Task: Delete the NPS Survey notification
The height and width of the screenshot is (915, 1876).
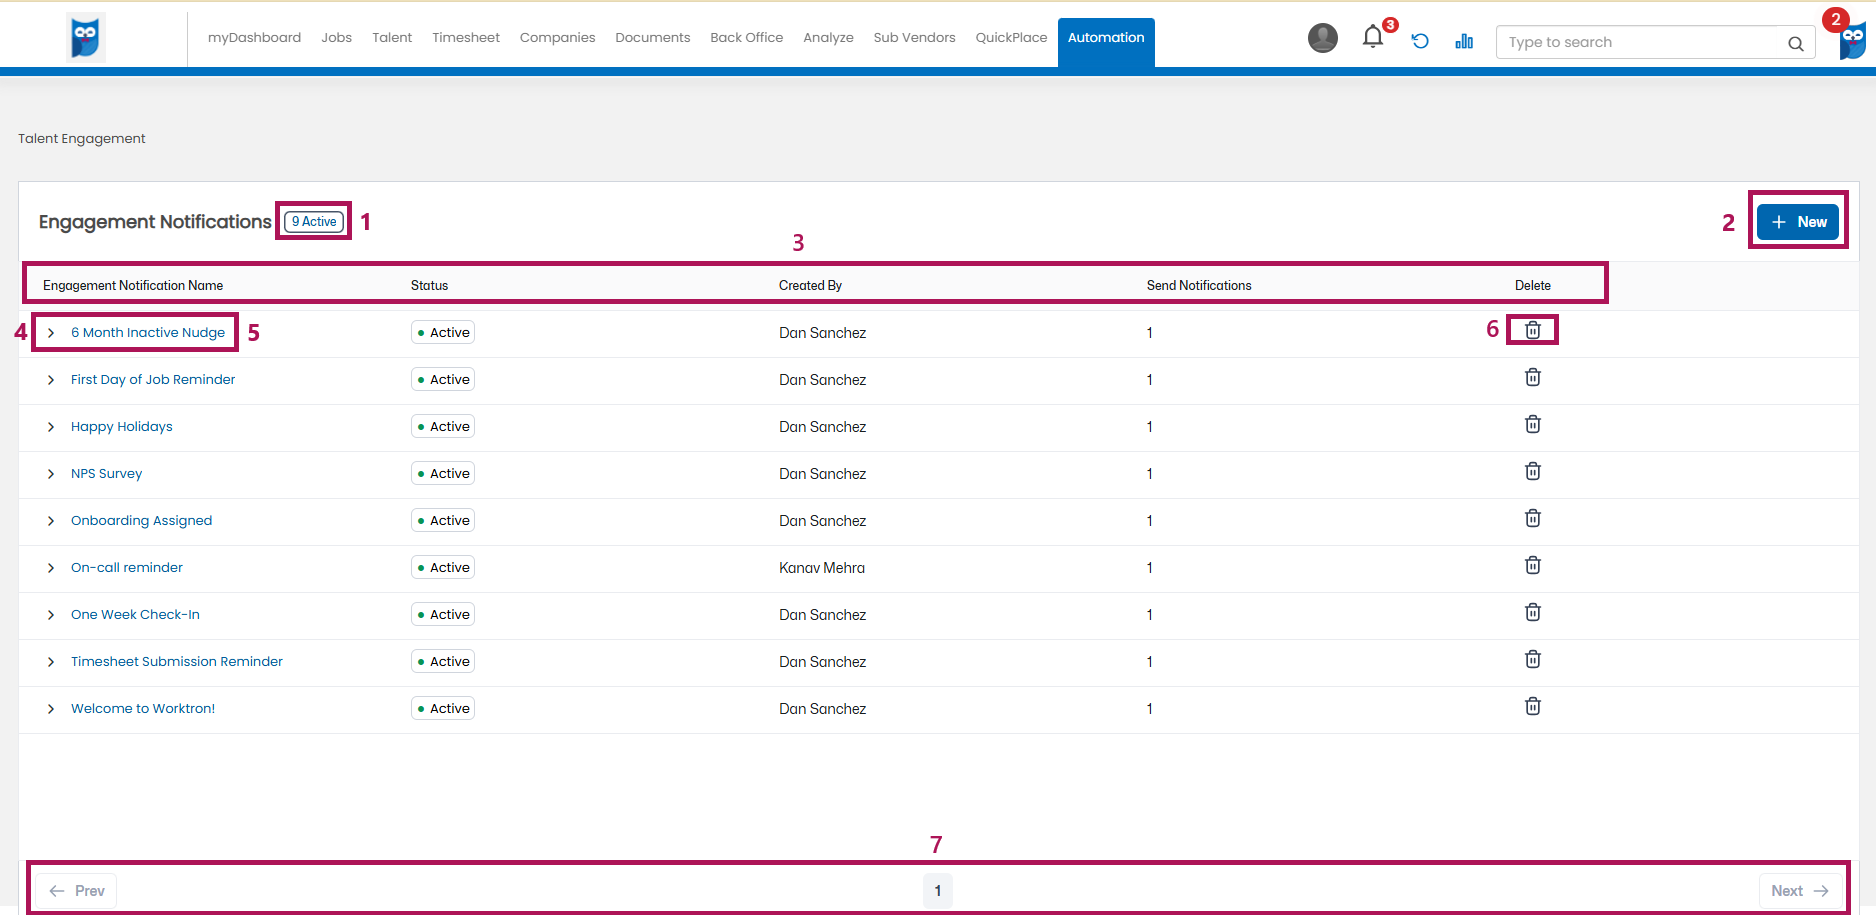Action: tap(1532, 471)
